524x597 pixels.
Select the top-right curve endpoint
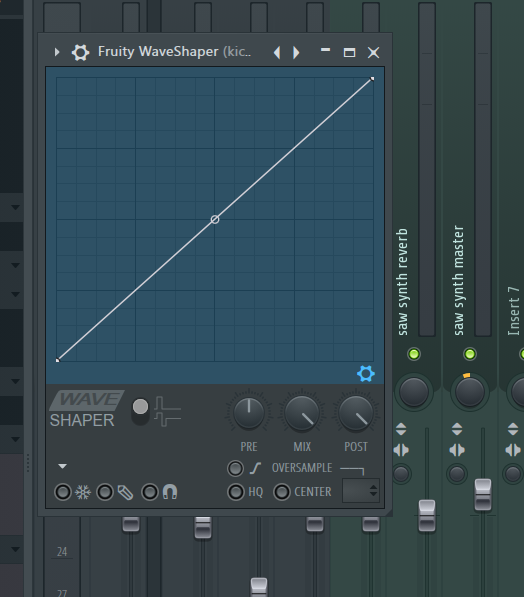372,79
